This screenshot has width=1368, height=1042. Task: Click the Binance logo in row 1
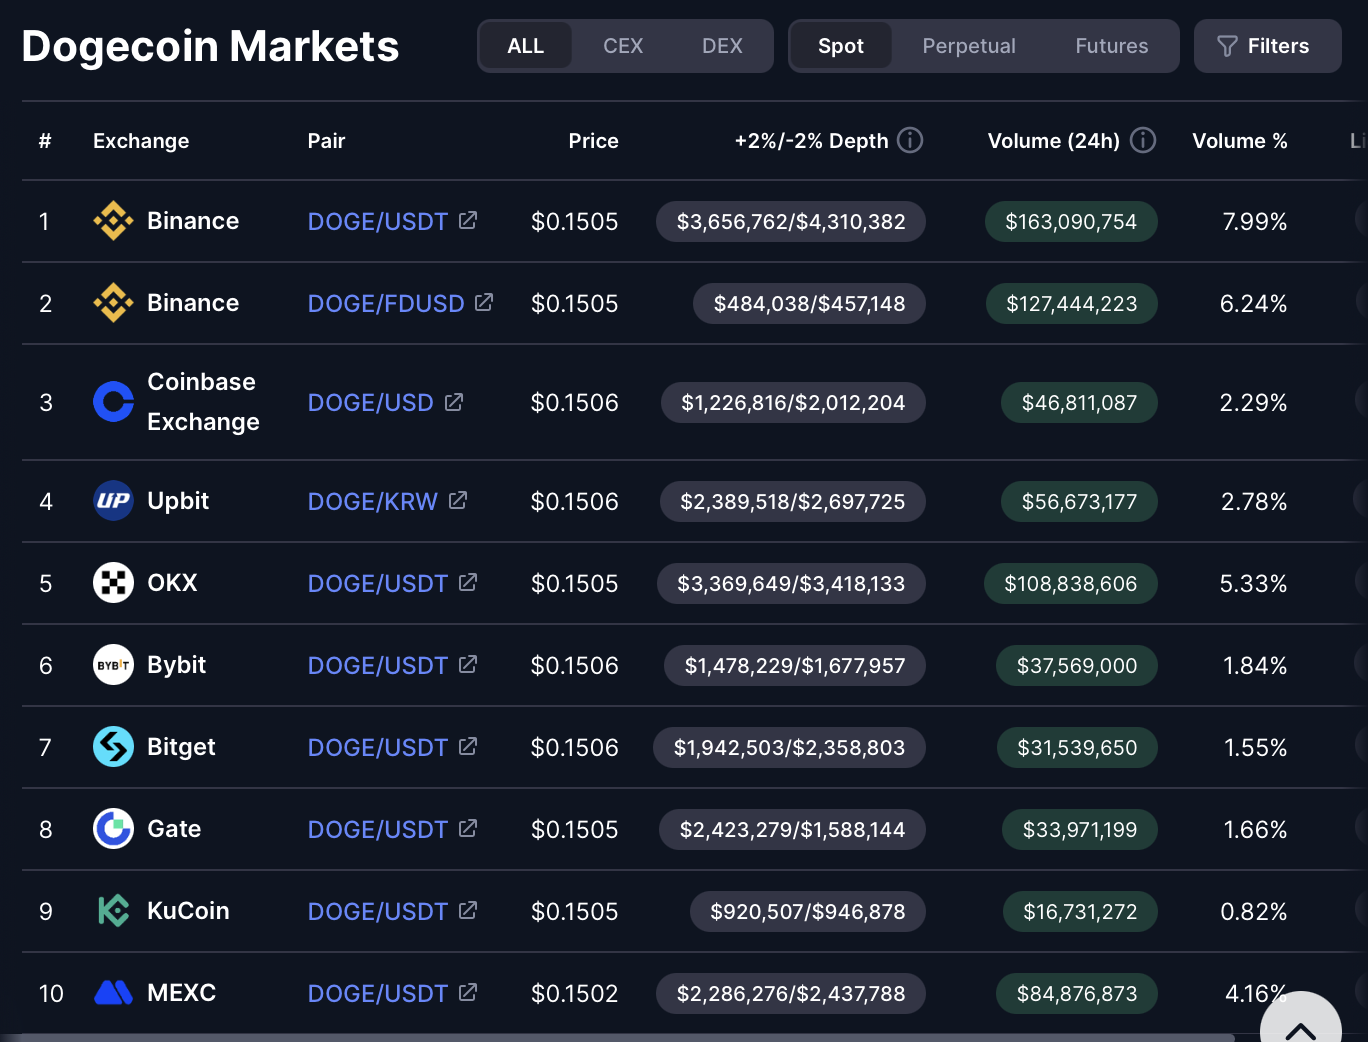113,221
